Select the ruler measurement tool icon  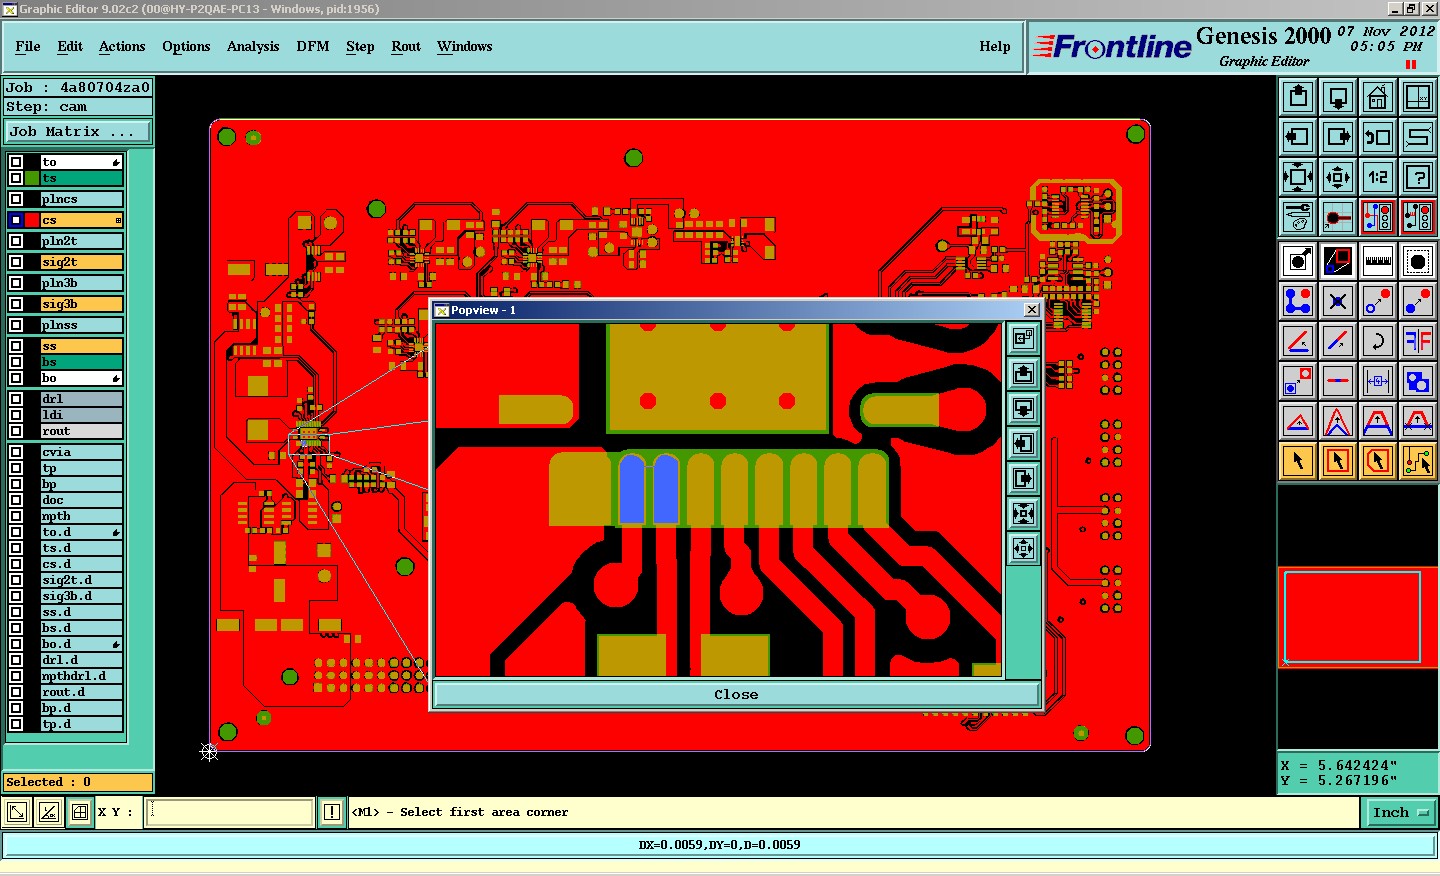1378,261
